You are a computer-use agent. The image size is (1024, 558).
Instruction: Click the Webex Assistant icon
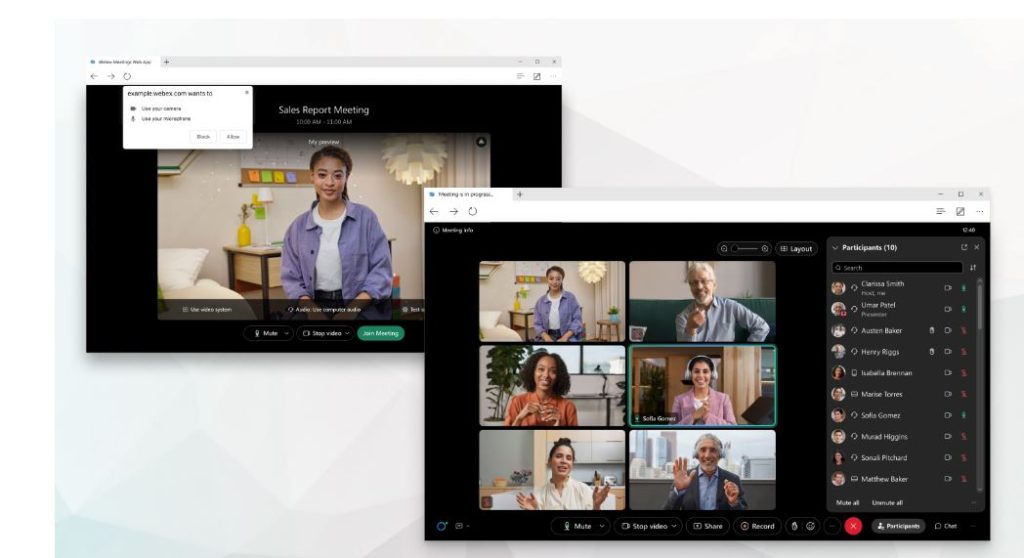441,526
